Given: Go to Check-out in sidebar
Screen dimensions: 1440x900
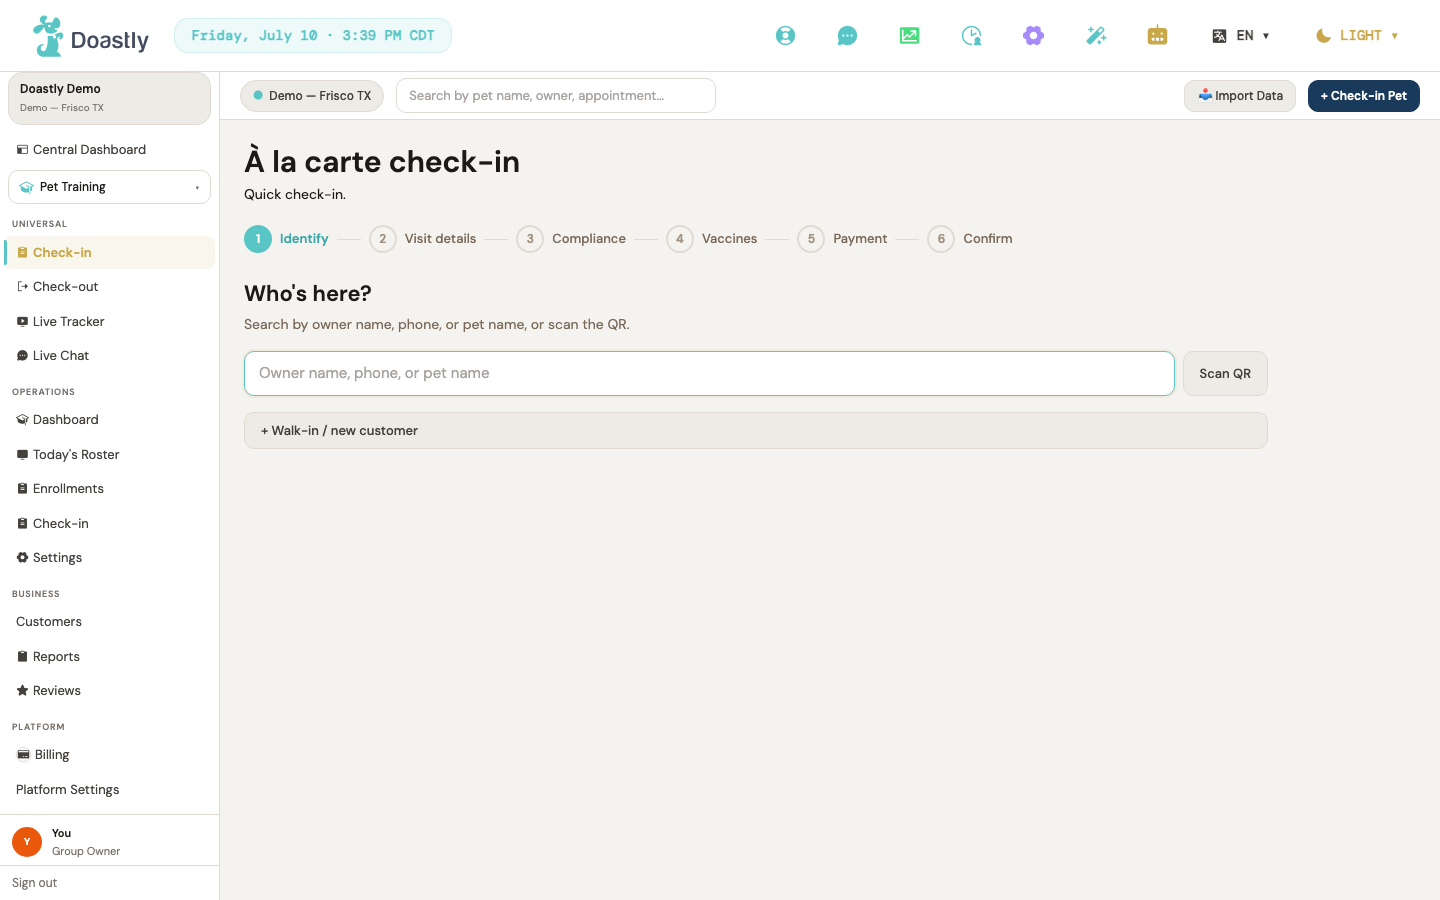Looking at the screenshot, I should tap(110, 286).
